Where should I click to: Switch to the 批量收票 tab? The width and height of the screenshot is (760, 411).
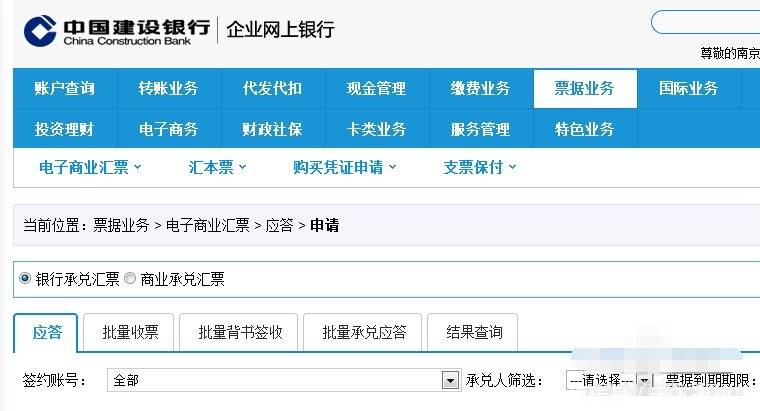[x=128, y=332]
